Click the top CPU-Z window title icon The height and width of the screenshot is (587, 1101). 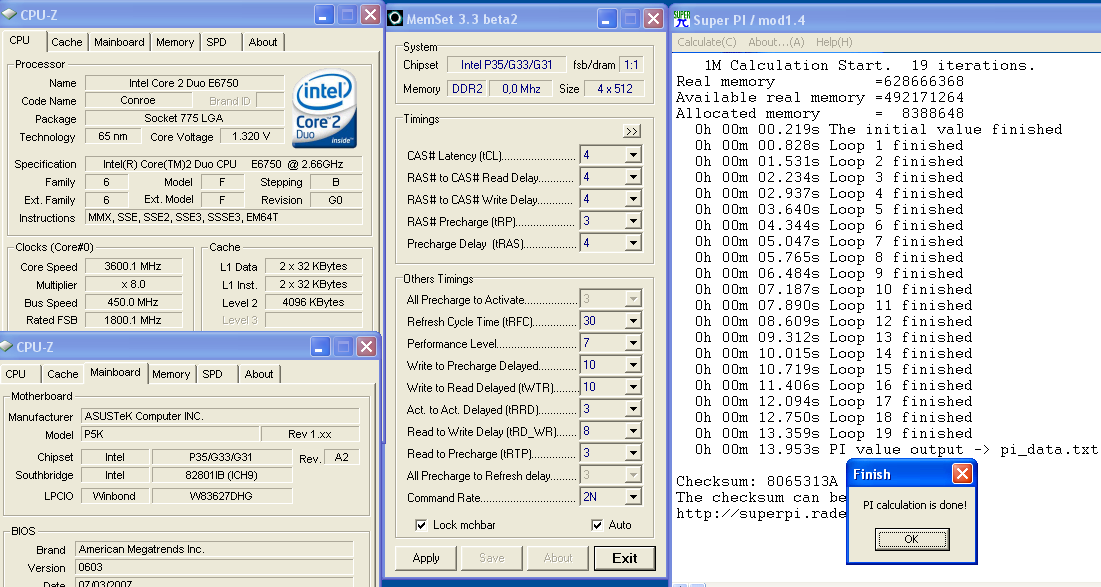click(x=9, y=14)
